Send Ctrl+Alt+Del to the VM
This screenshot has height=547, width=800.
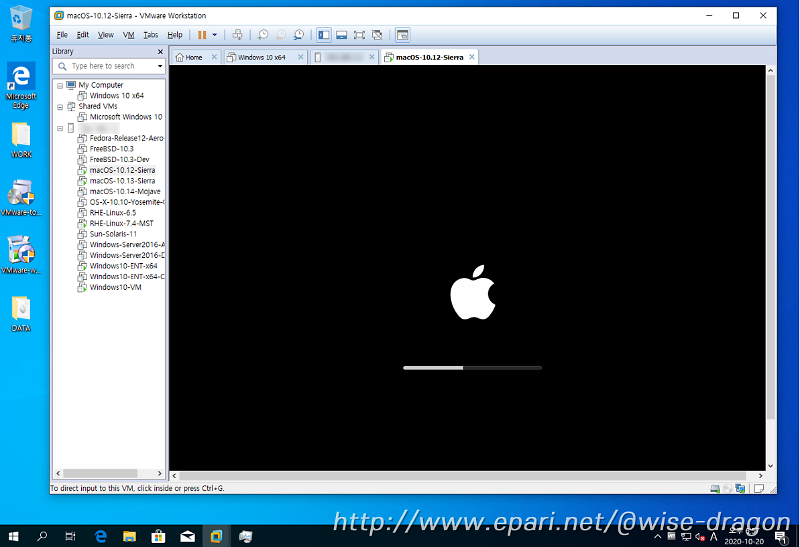point(237,35)
